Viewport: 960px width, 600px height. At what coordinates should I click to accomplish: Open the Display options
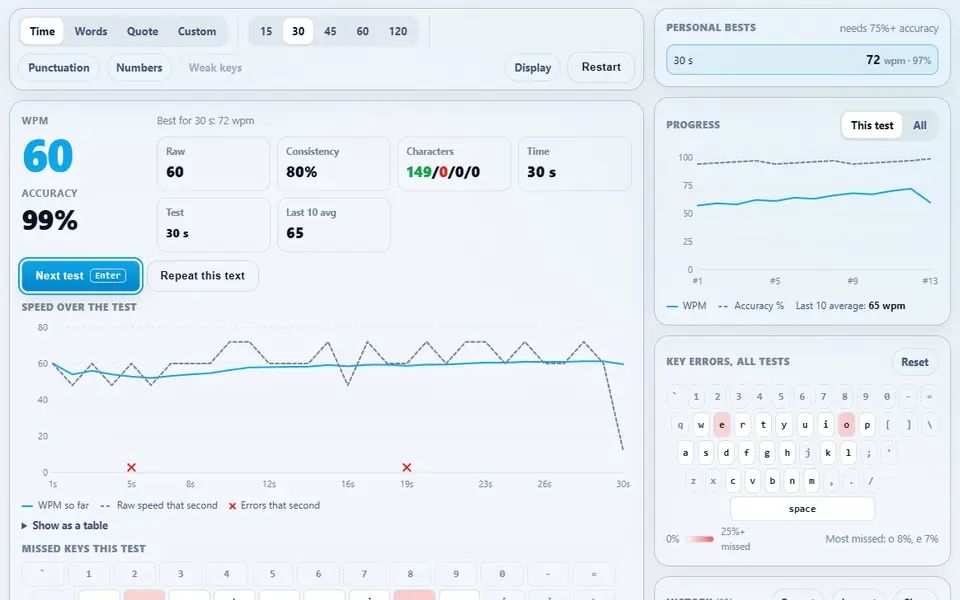(533, 67)
